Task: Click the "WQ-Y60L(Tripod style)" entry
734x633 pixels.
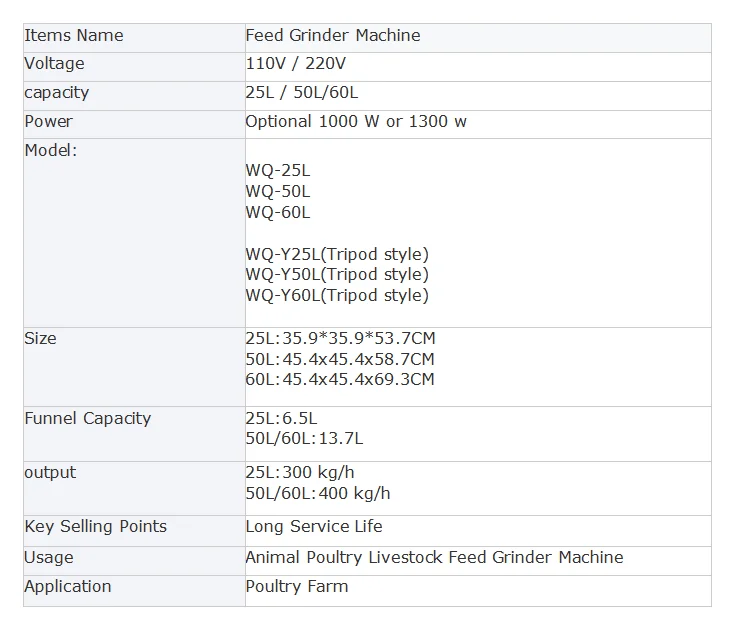Action: [x=337, y=296]
